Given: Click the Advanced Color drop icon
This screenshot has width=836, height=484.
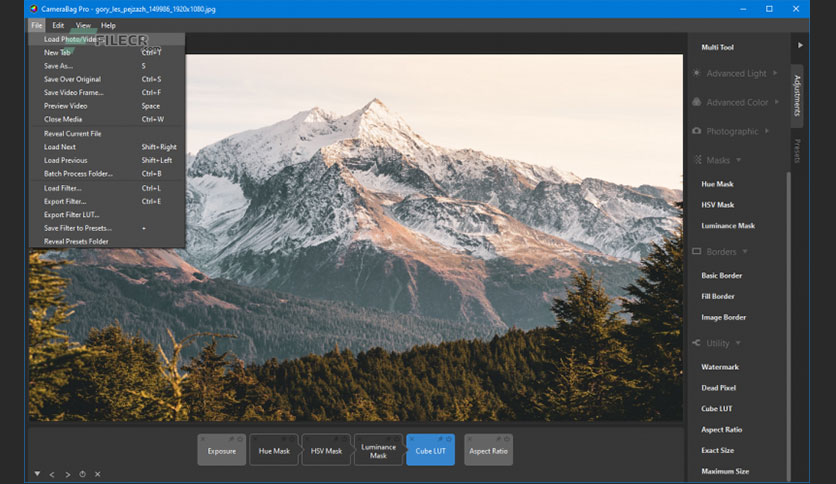Looking at the screenshot, I should click(x=696, y=101).
